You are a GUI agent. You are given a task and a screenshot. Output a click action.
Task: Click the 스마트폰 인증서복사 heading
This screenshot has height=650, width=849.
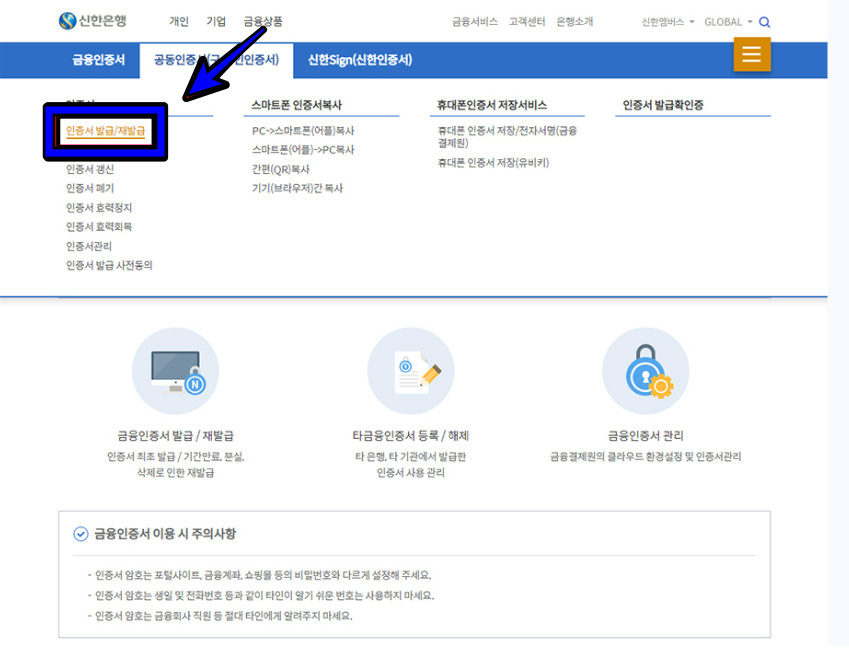[297, 105]
